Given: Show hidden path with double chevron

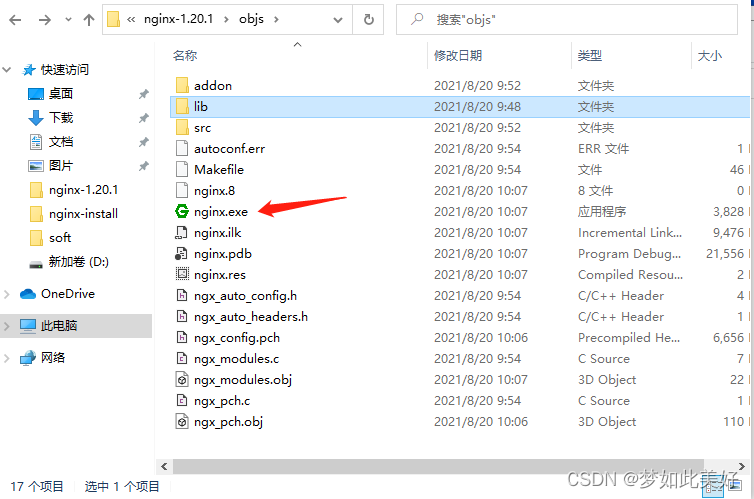Looking at the screenshot, I should pyautogui.click(x=131, y=20).
